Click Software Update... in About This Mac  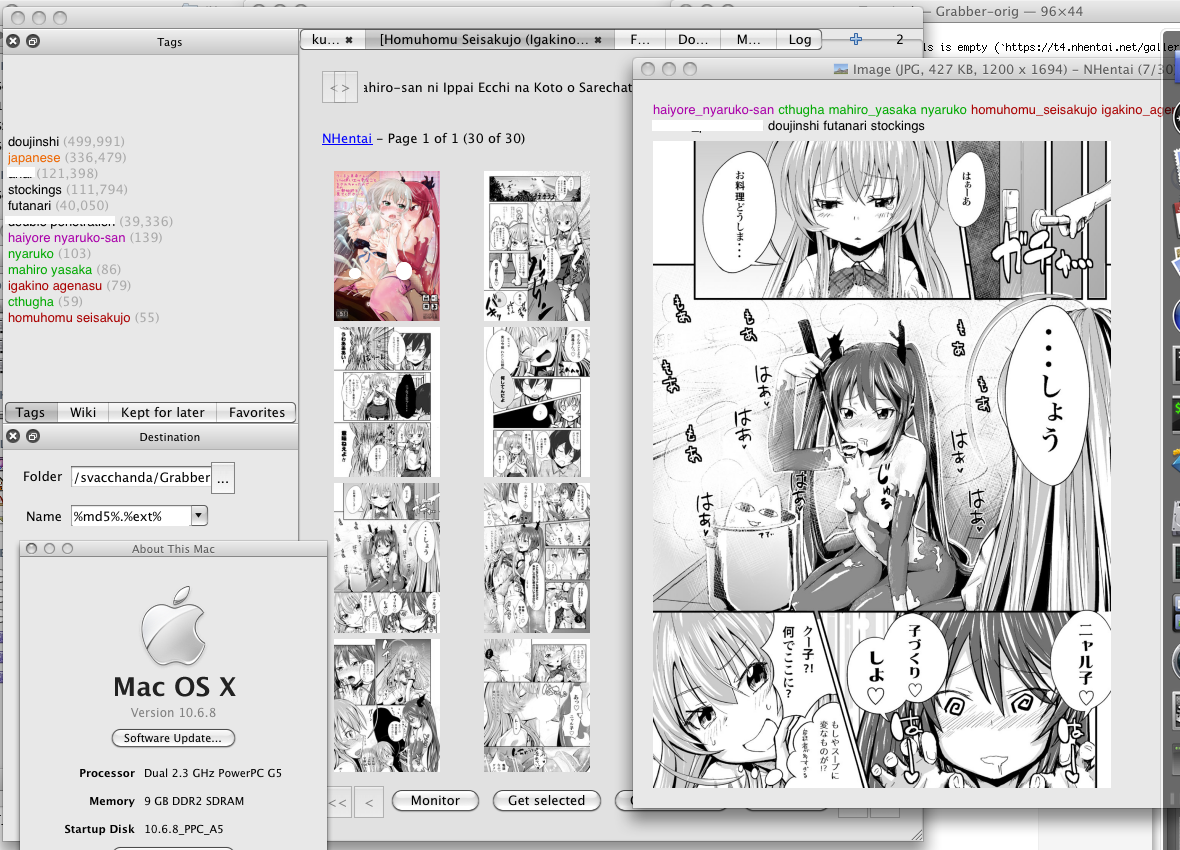tap(173, 738)
